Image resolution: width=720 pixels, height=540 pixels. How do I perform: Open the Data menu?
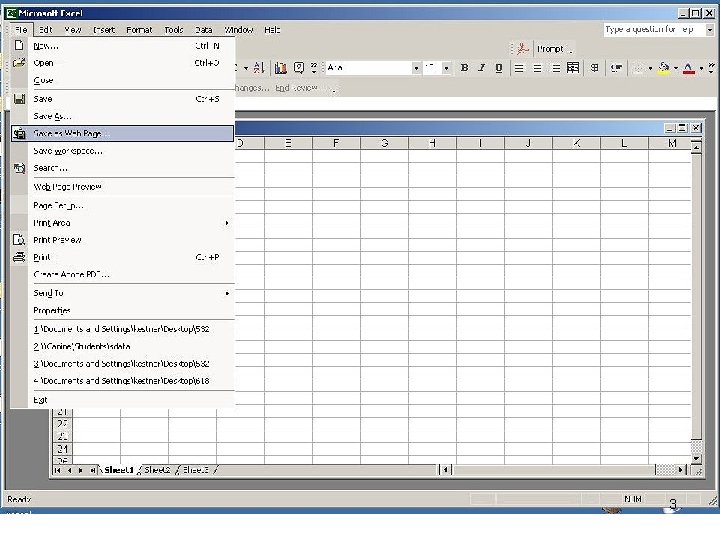pyautogui.click(x=203, y=30)
